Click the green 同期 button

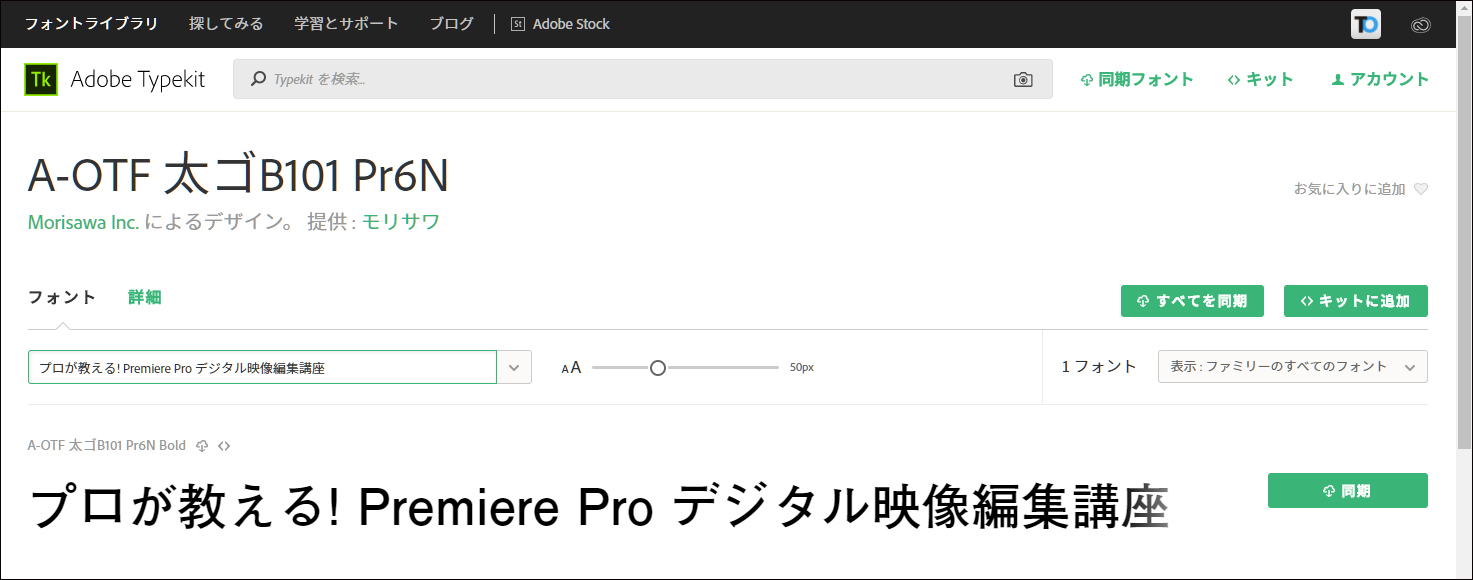click(1348, 491)
